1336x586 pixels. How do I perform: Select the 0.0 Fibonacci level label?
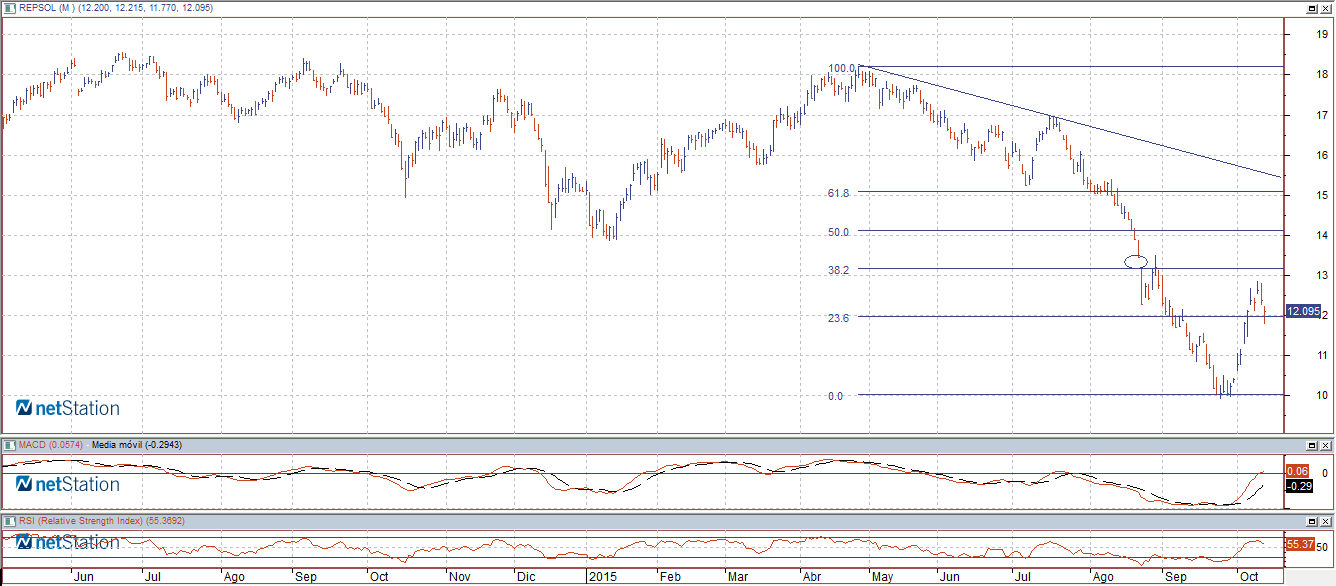[835, 396]
